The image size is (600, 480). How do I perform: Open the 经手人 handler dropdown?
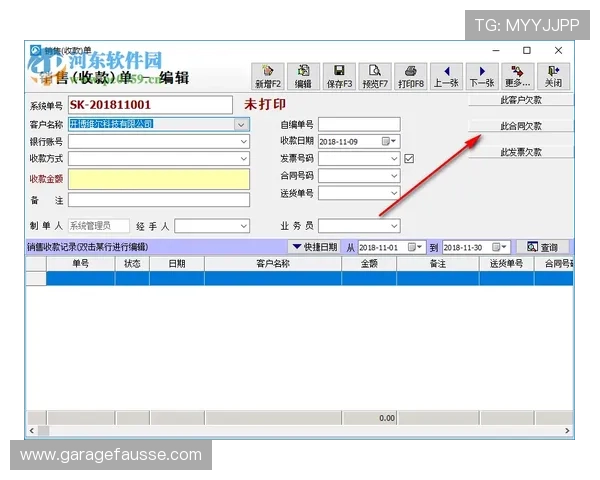coord(243,226)
